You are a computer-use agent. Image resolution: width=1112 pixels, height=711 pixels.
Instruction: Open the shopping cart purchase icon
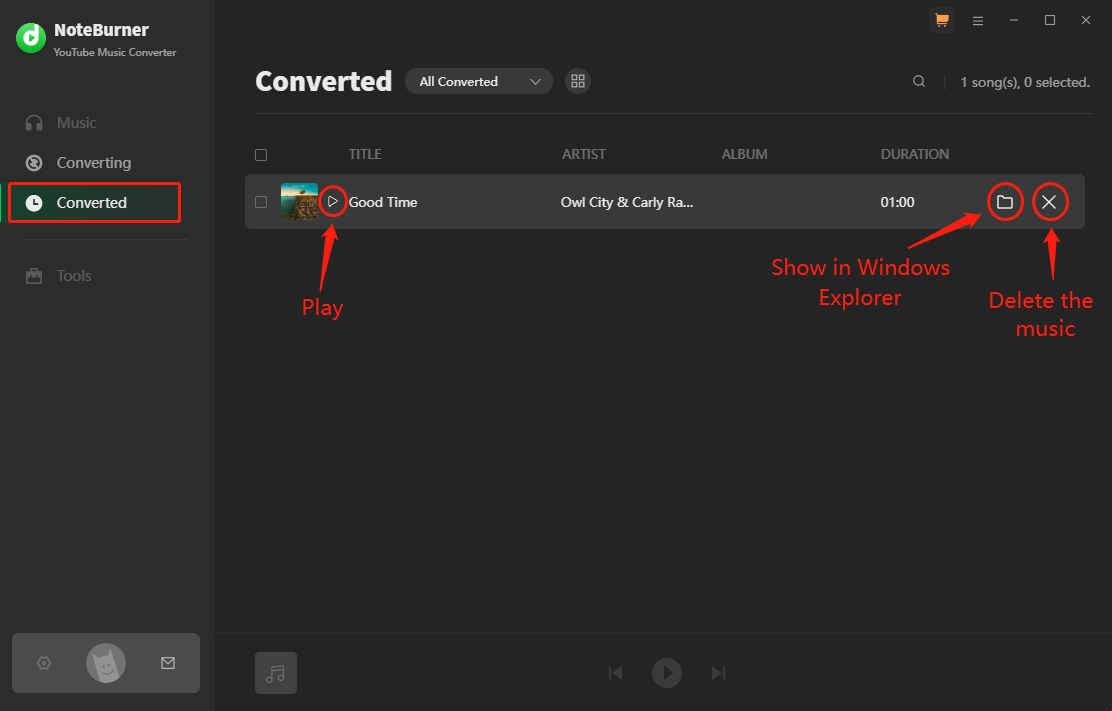point(942,21)
